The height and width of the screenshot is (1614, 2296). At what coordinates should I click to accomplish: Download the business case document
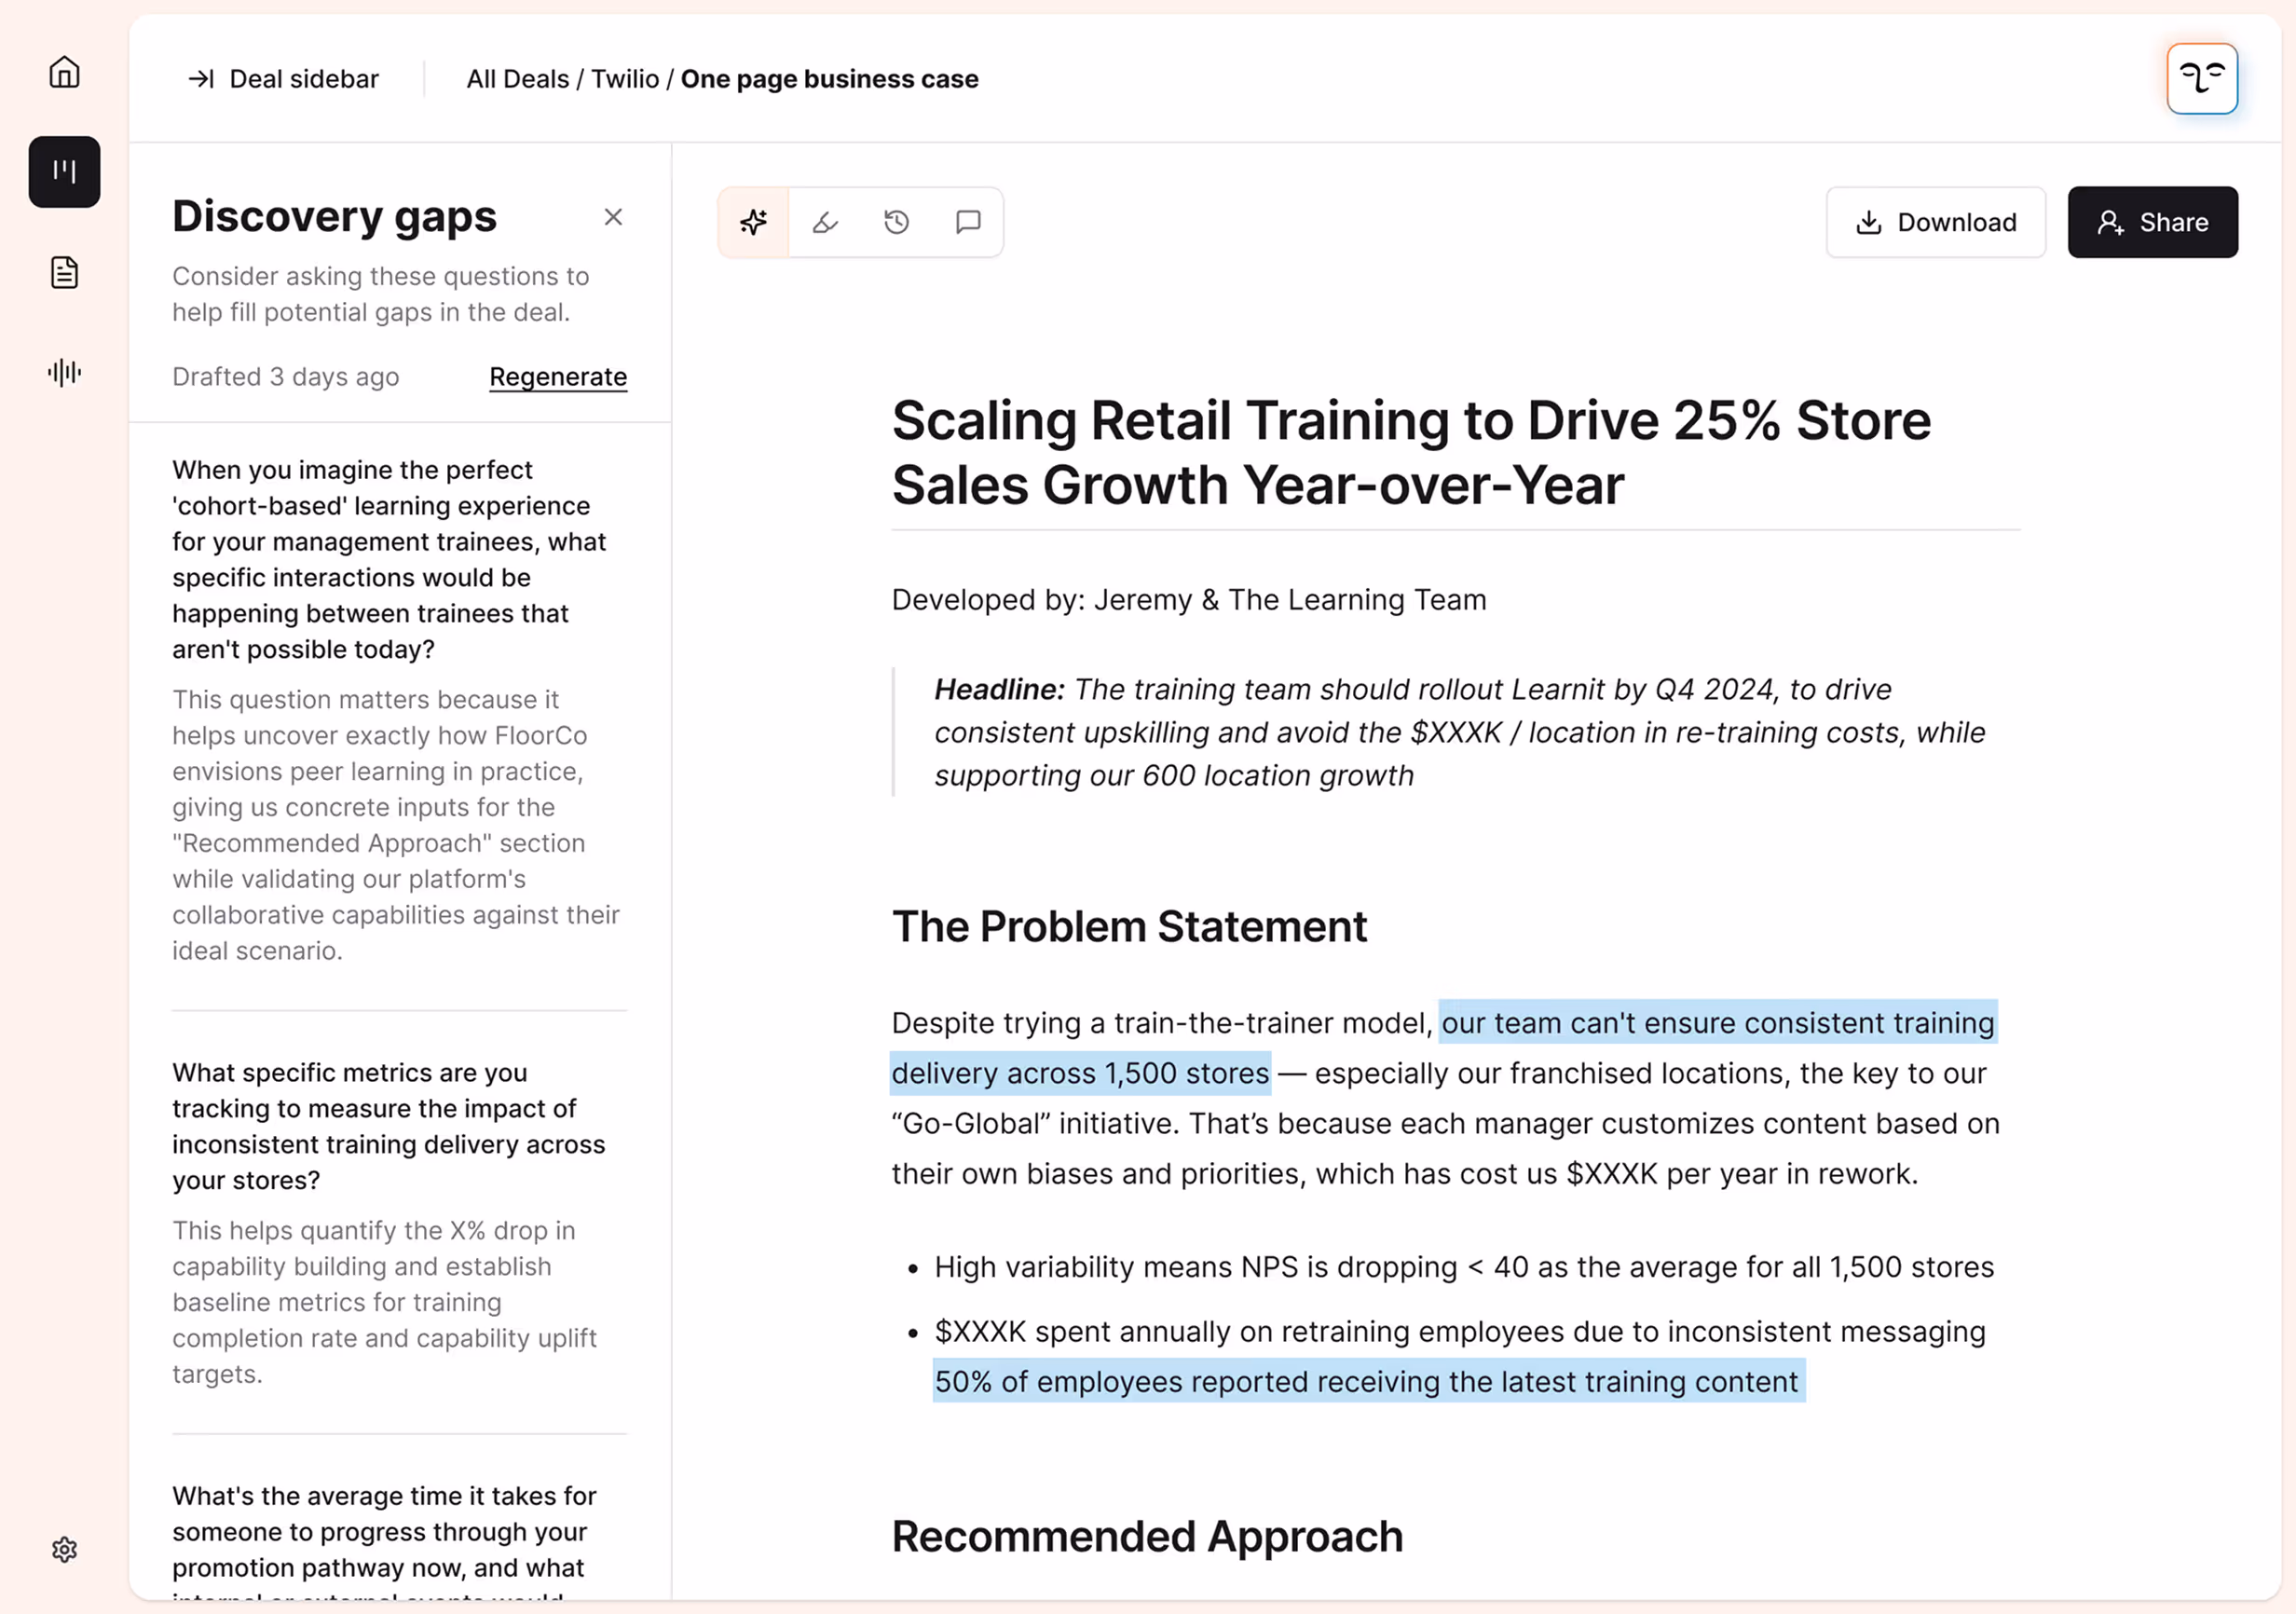tap(1935, 222)
